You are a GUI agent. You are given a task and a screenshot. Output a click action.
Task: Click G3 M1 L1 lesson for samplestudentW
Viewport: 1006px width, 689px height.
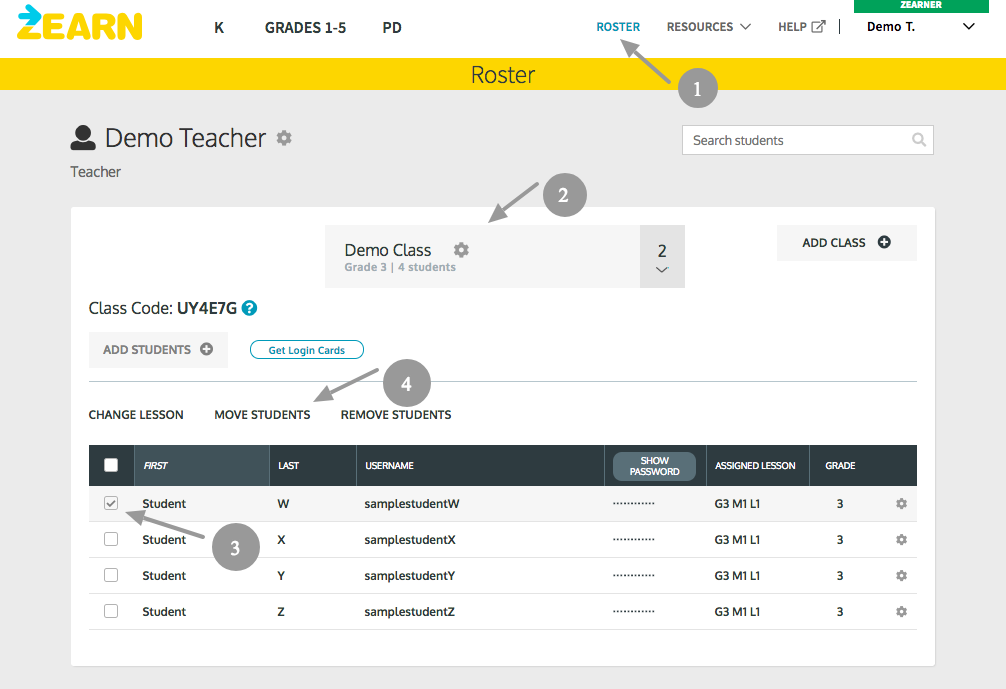tap(737, 504)
